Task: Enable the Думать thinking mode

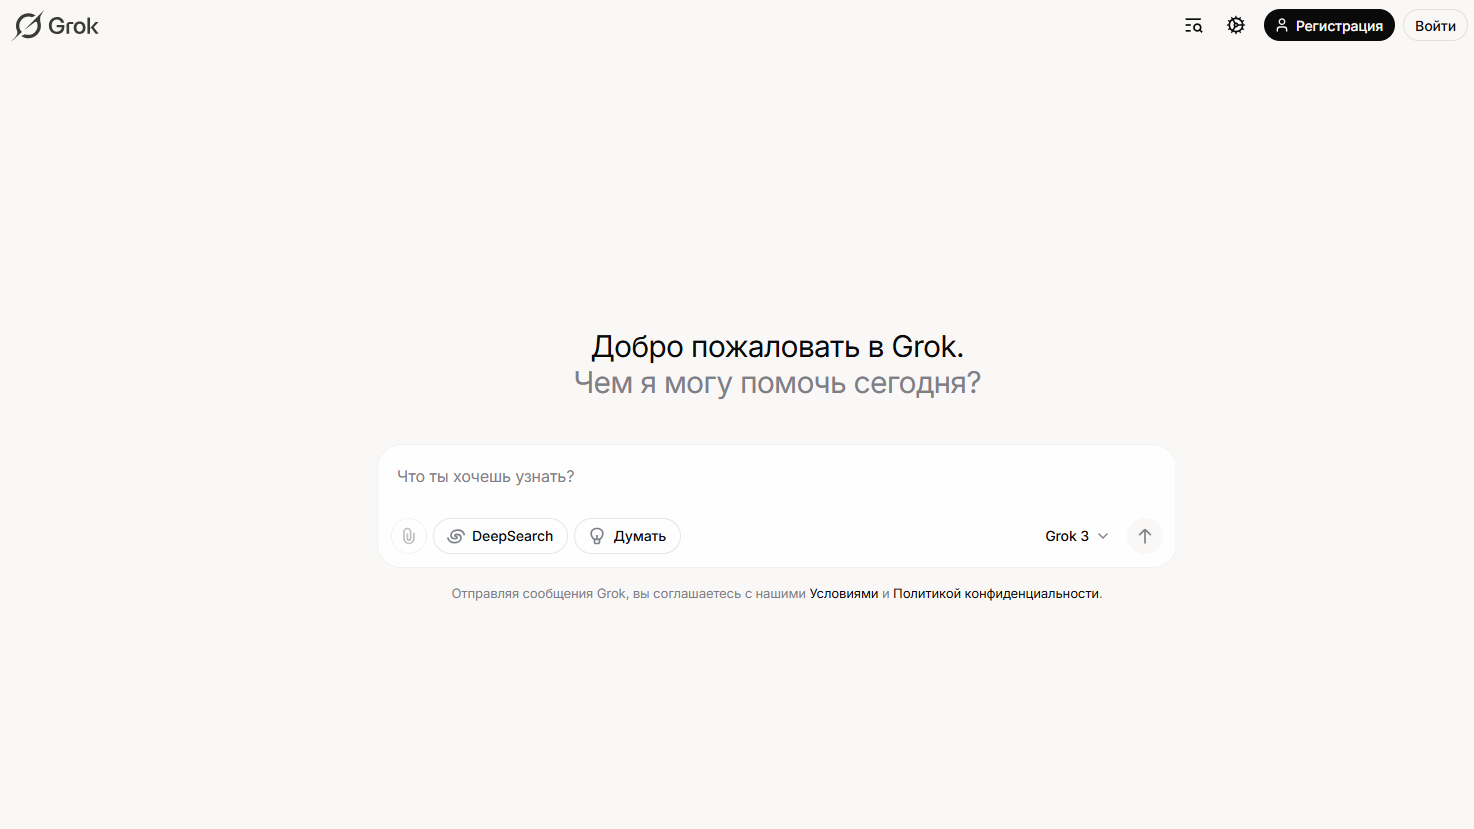Action: (627, 536)
